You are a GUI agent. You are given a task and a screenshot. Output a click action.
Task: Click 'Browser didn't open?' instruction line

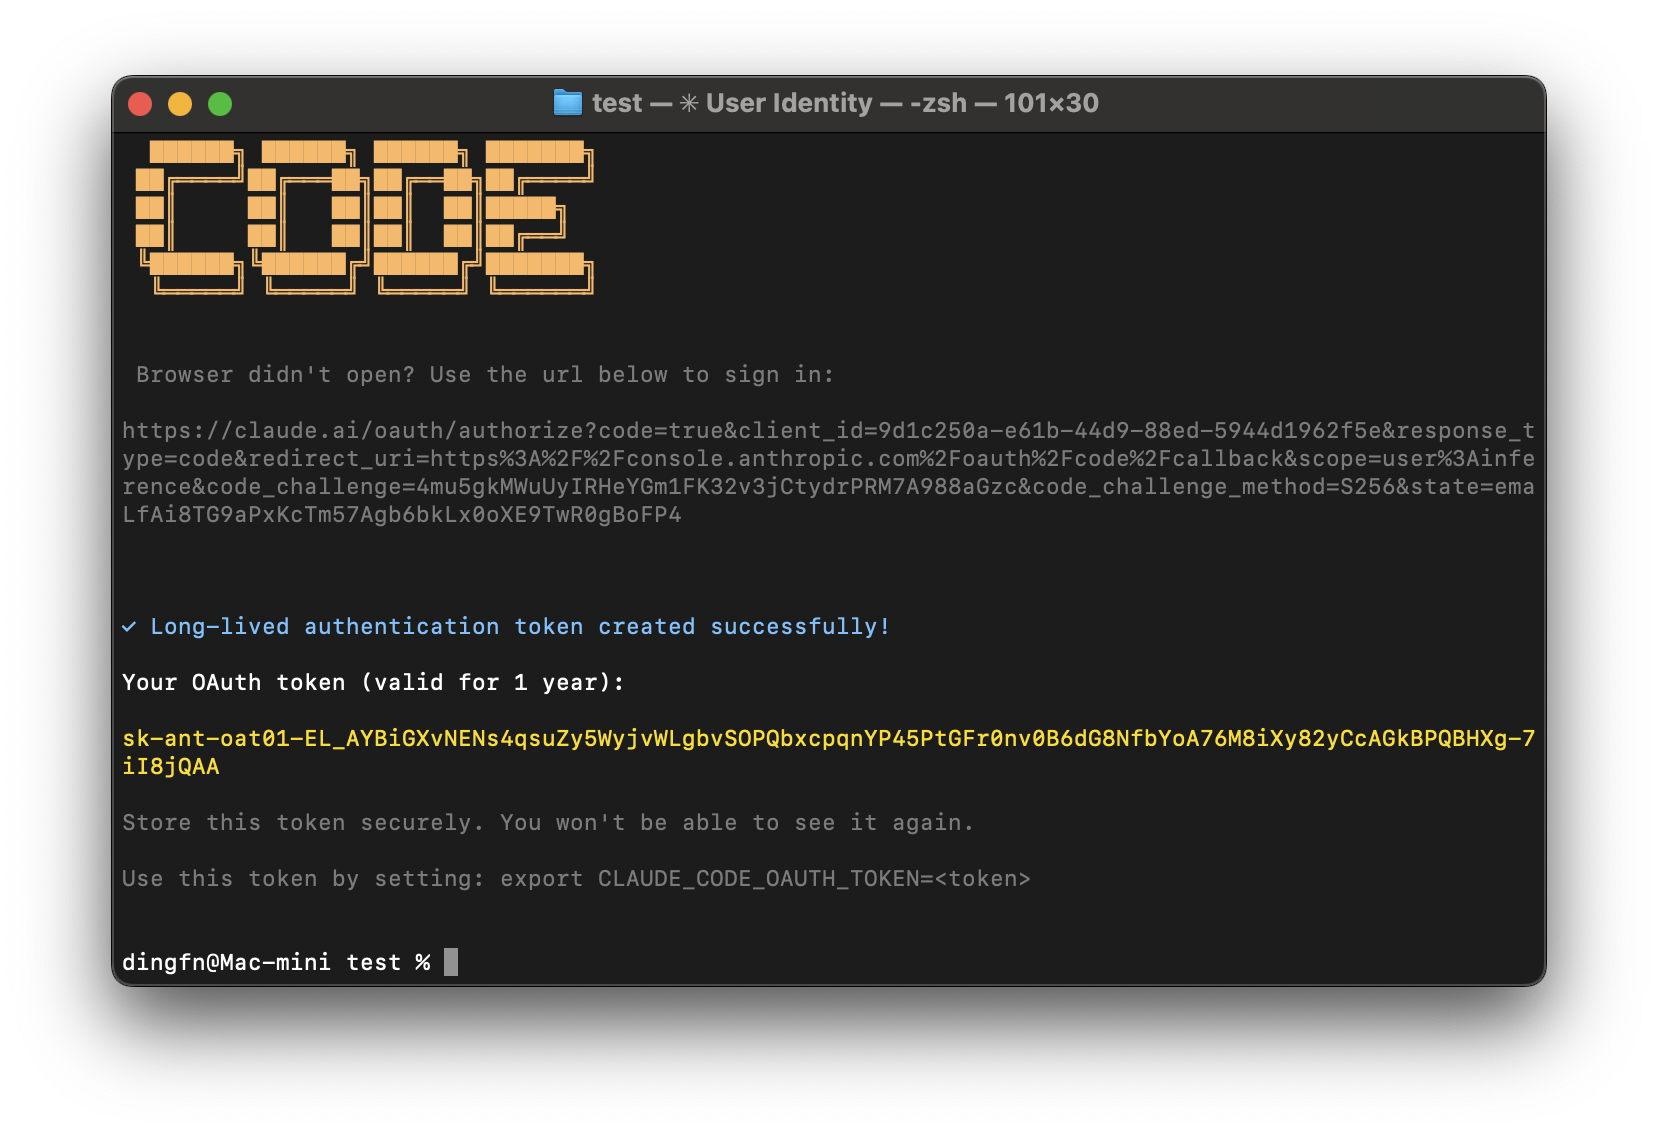click(x=485, y=375)
